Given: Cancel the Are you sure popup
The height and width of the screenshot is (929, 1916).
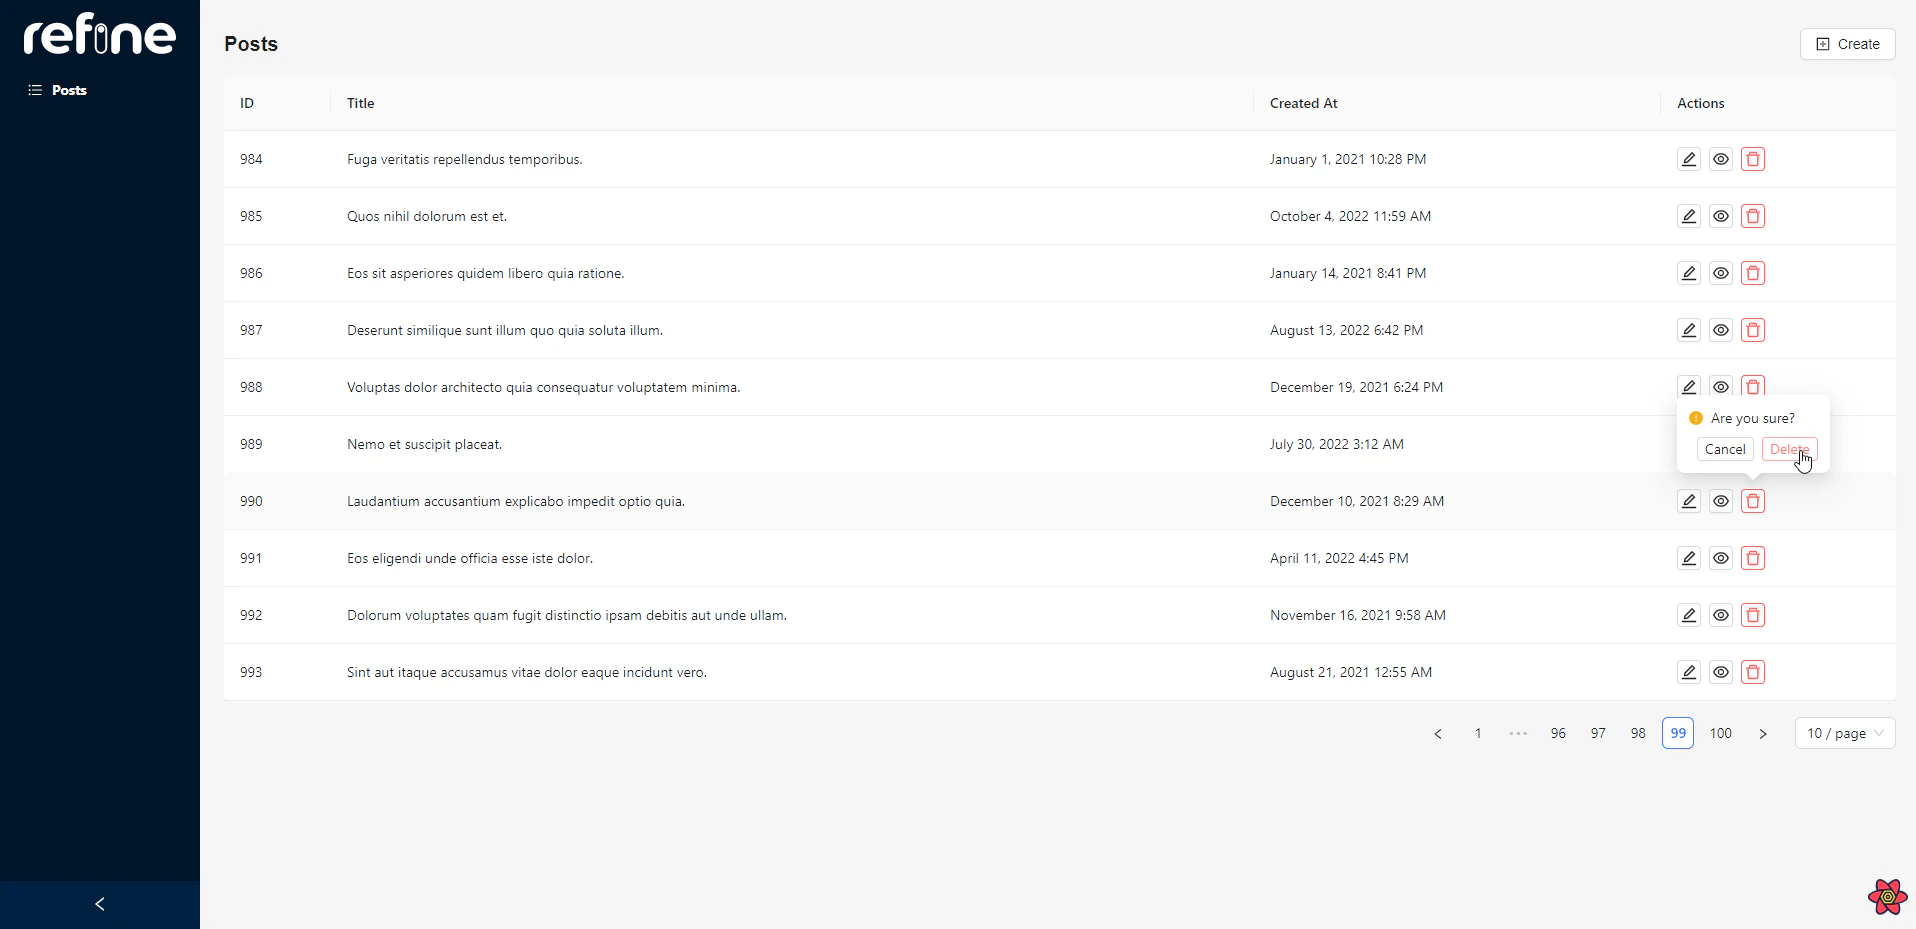Looking at the screenshot, I should 1724,449.
